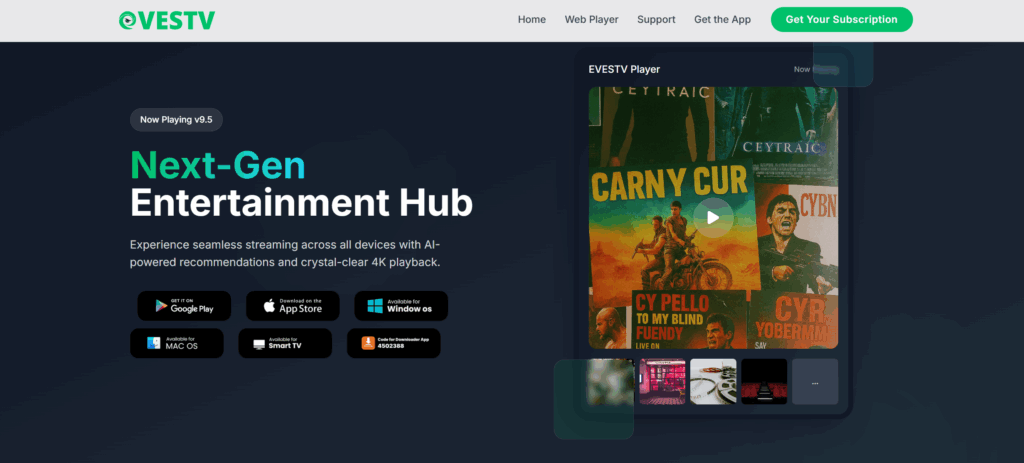Expand more thumbnails with ellipsis tile

click(x=815, y=382)
